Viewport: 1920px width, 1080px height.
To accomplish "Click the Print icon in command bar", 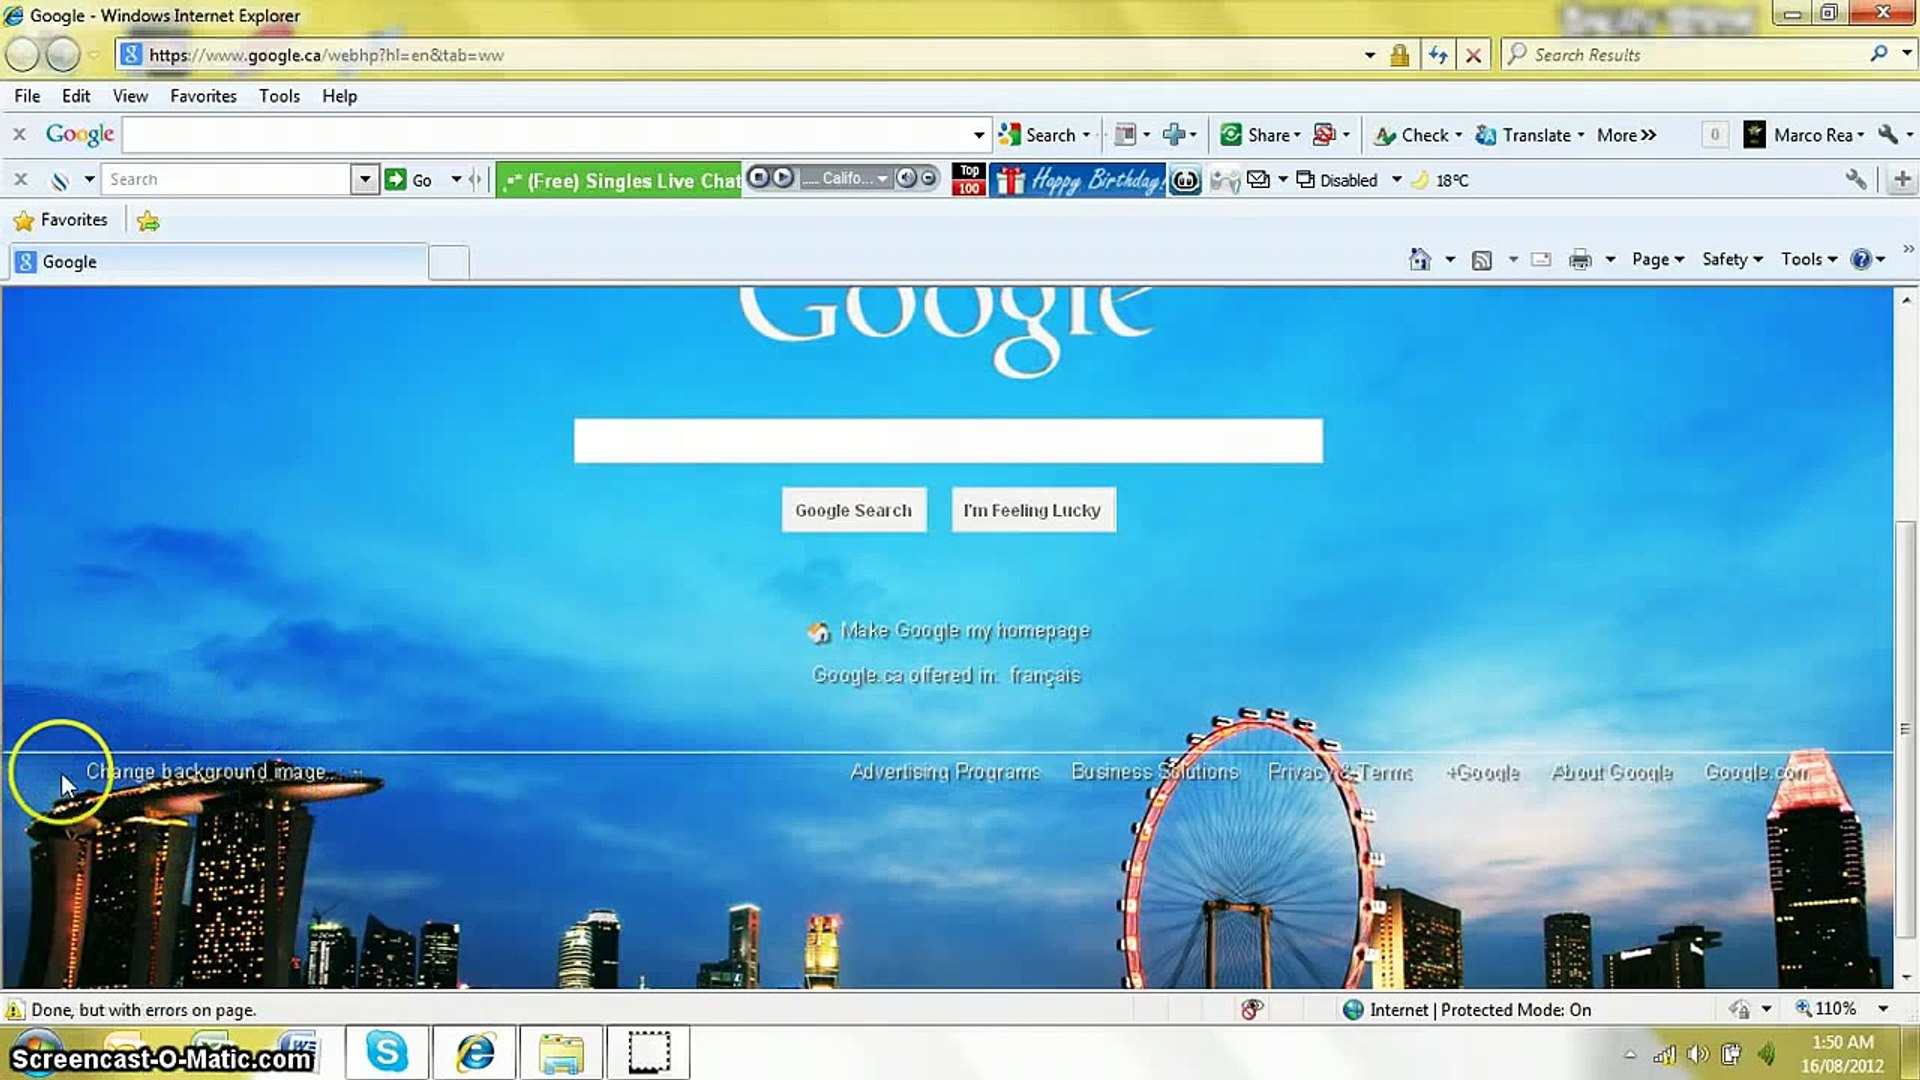I will click(x=1580, y=260).
